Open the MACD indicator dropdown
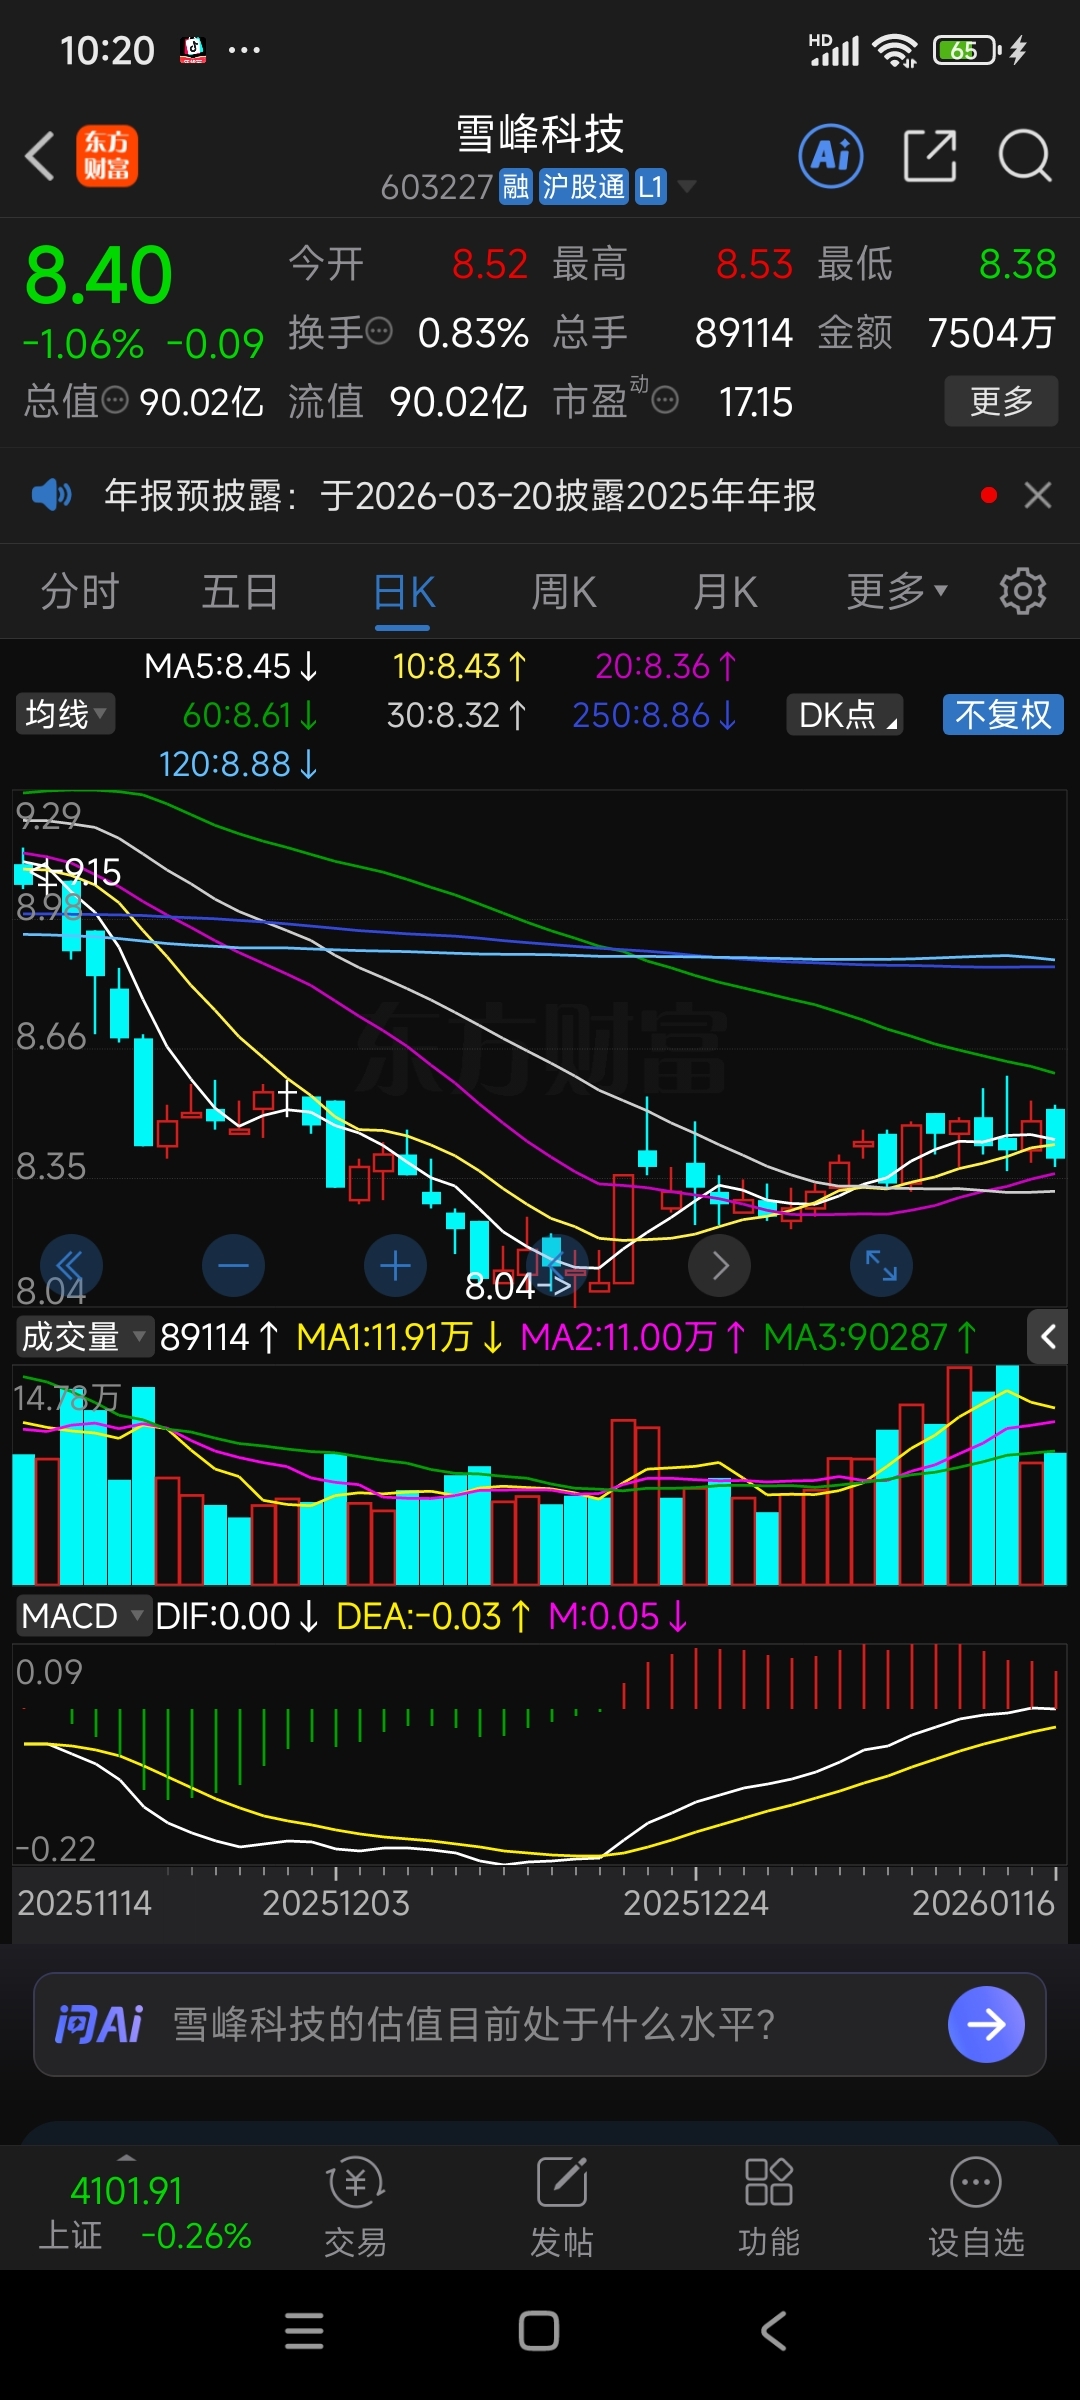The height and width of the screenshot is (2400, 1080). click(x=84, y=1616)
